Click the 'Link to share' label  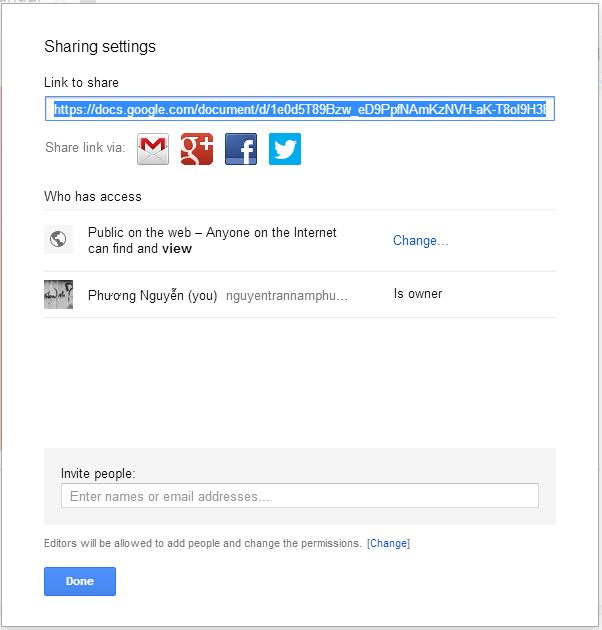click(82, 82)
